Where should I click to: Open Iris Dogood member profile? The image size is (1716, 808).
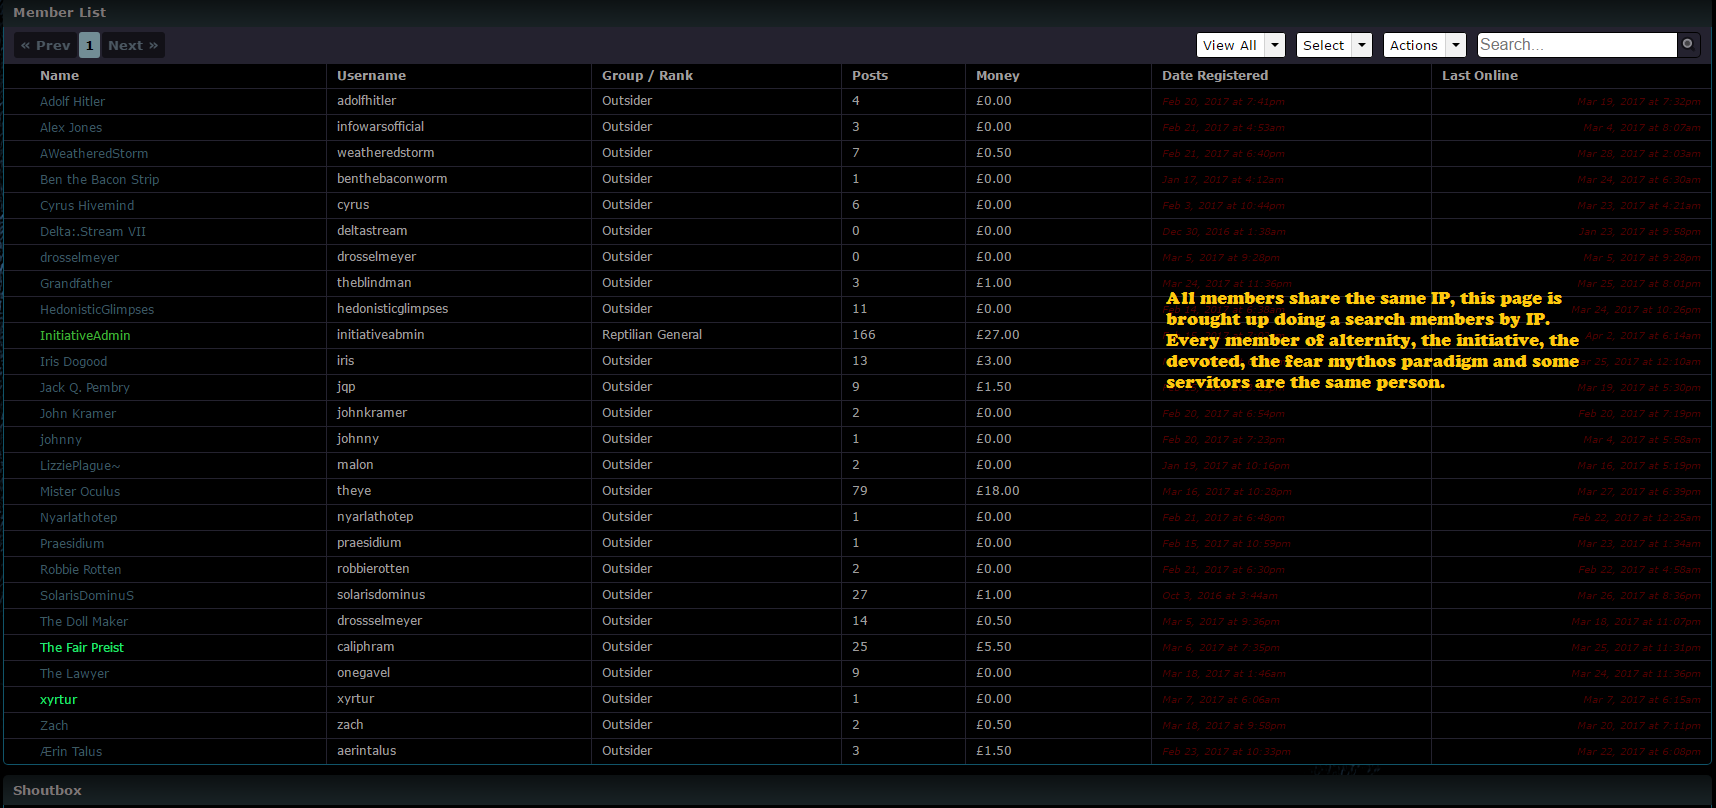point(74,362)
